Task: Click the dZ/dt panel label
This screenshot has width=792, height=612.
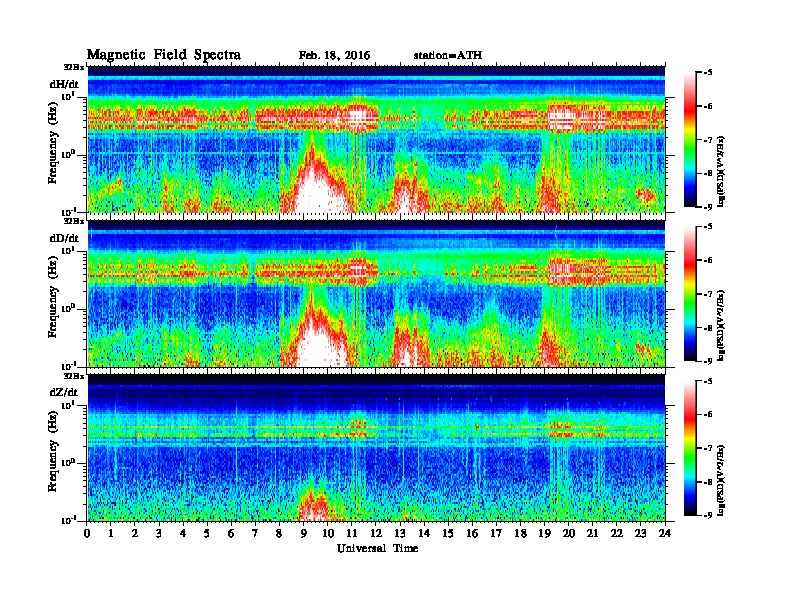Action: (64, 392)
